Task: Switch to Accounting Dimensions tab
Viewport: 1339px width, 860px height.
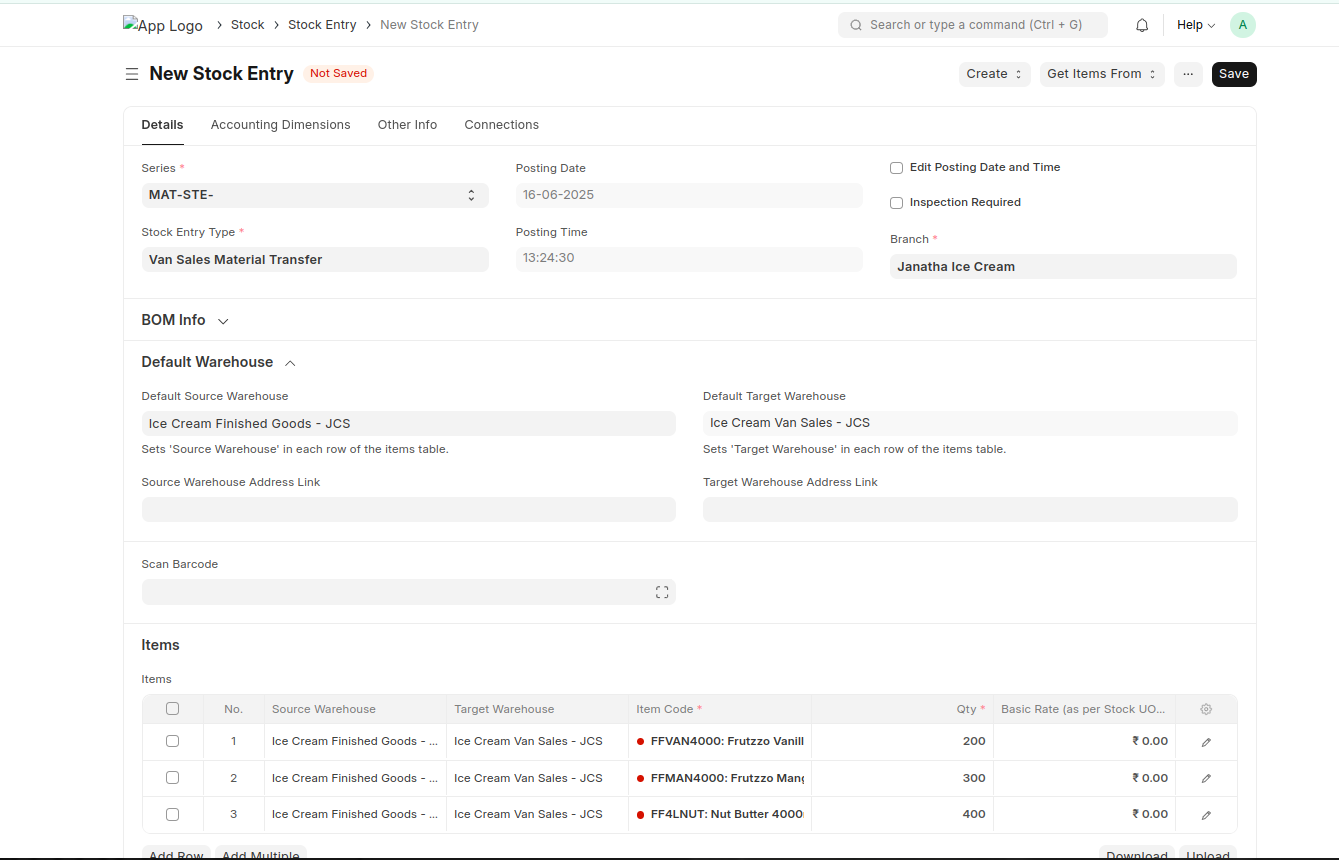Action: (x=280, y=125)
